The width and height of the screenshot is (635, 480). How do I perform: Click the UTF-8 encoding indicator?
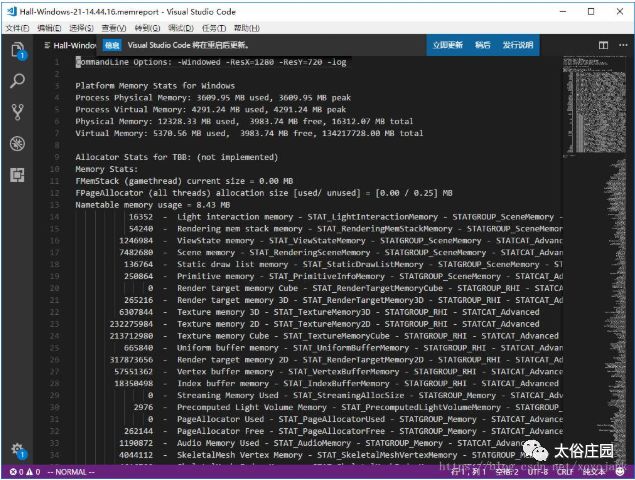coord(538,472)
